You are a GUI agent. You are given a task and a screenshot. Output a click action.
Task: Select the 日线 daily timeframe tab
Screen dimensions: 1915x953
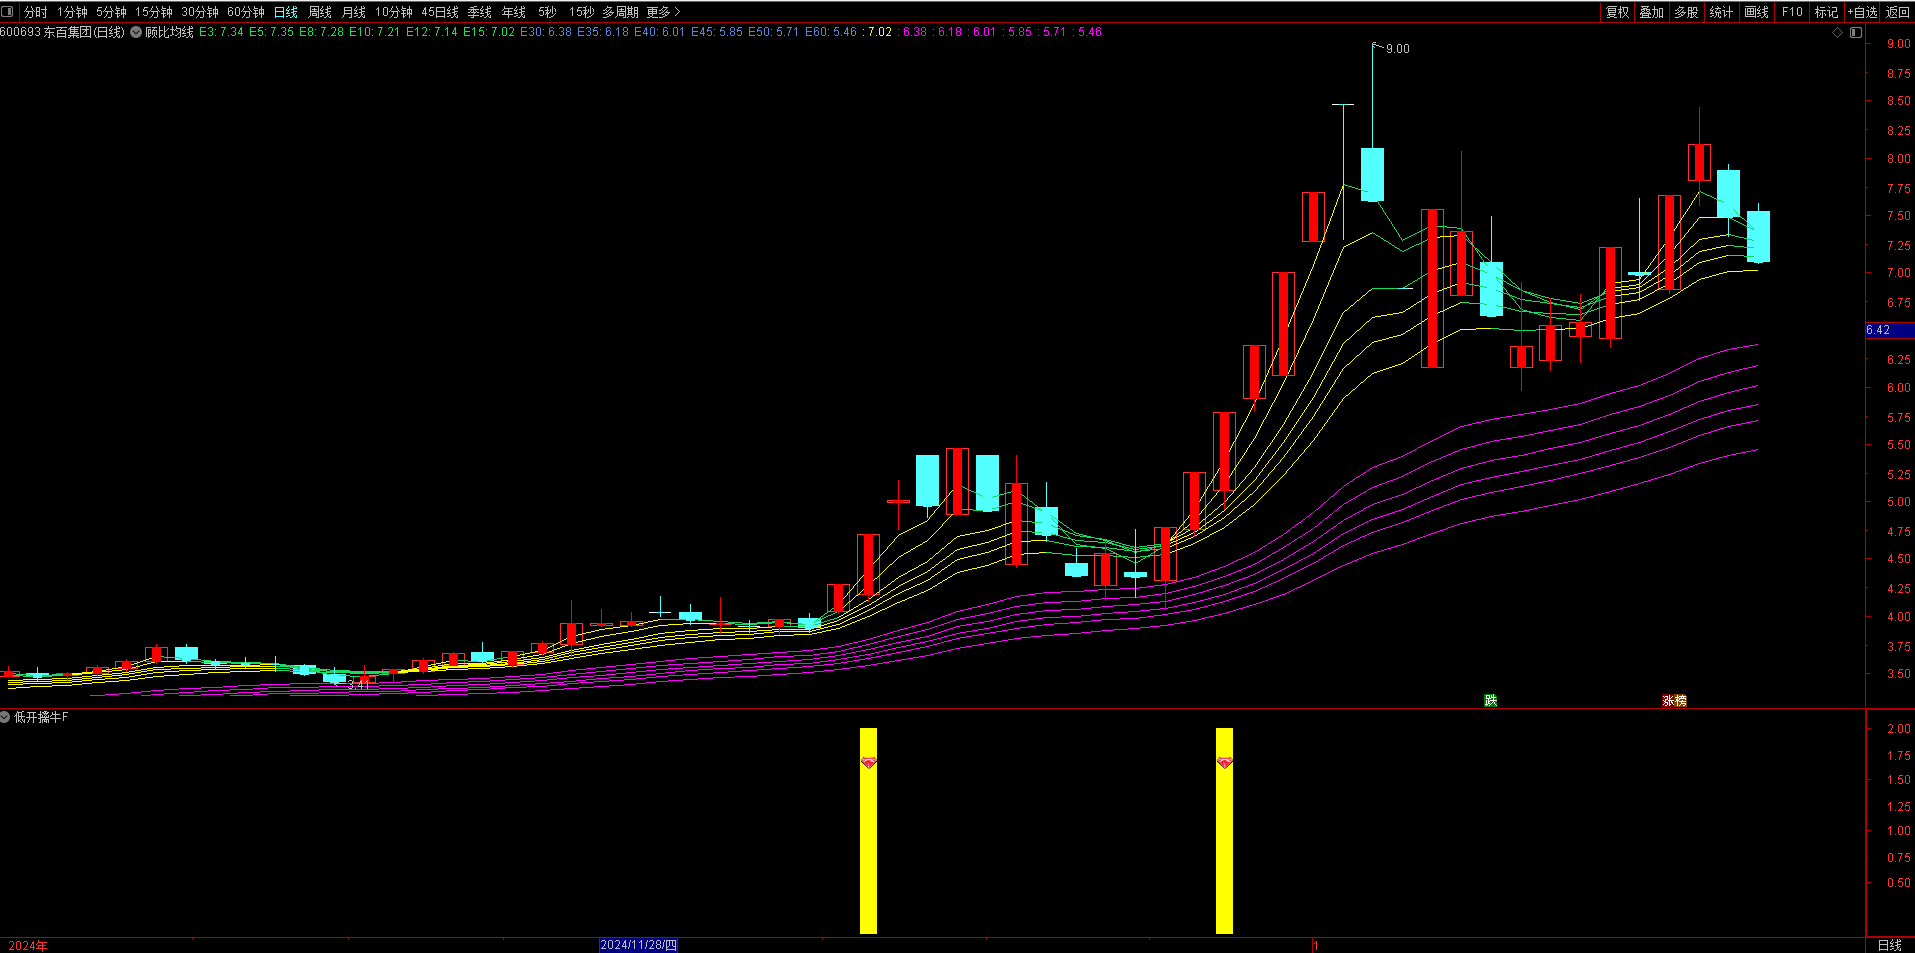pos(286,12)
